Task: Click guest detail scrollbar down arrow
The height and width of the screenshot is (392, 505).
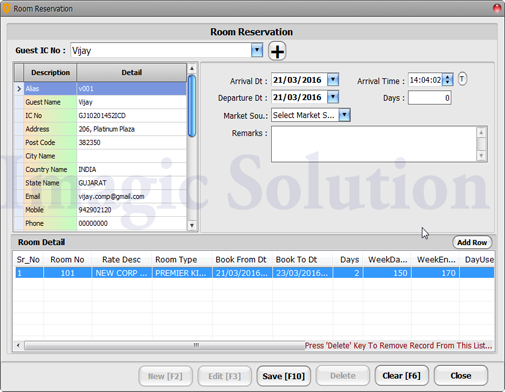Action: (192, 225)
